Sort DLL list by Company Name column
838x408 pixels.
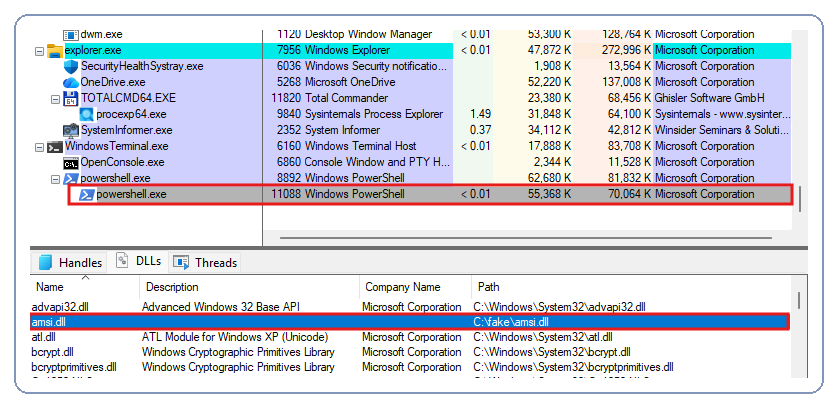point(415,287)
